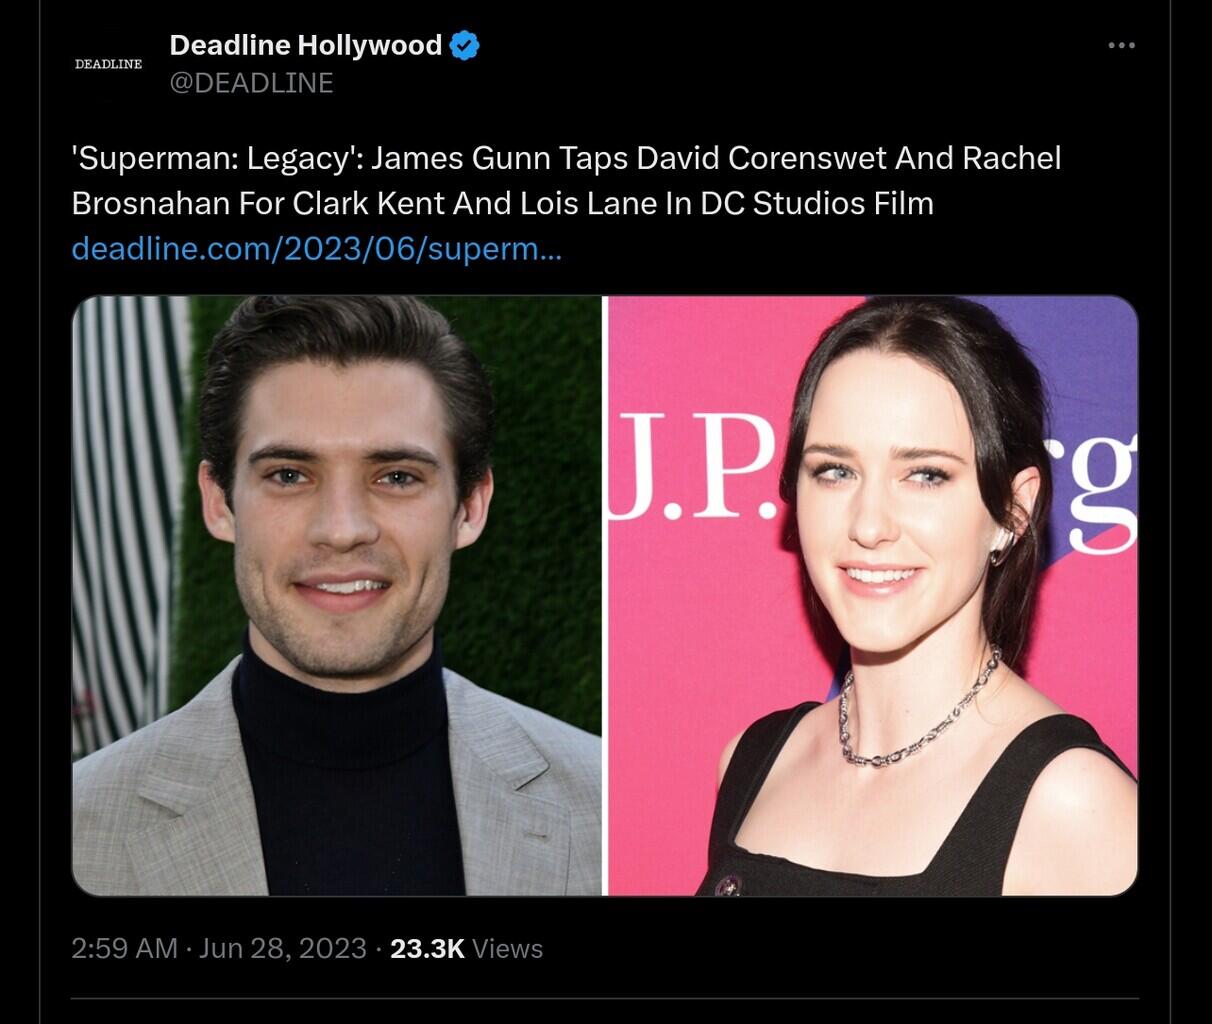Screen dimensions: 1212x1024
Task: Click the 2:59 AM timestamp
Action: coord(124,948)
